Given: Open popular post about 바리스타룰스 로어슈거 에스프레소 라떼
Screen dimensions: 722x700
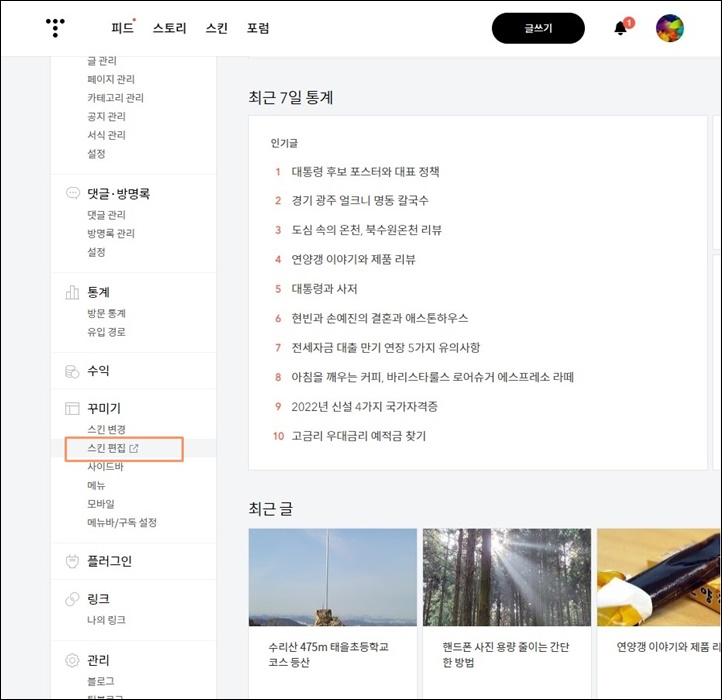Looking at the screenshot, I should pyautogui.click(x=432, y=377).
